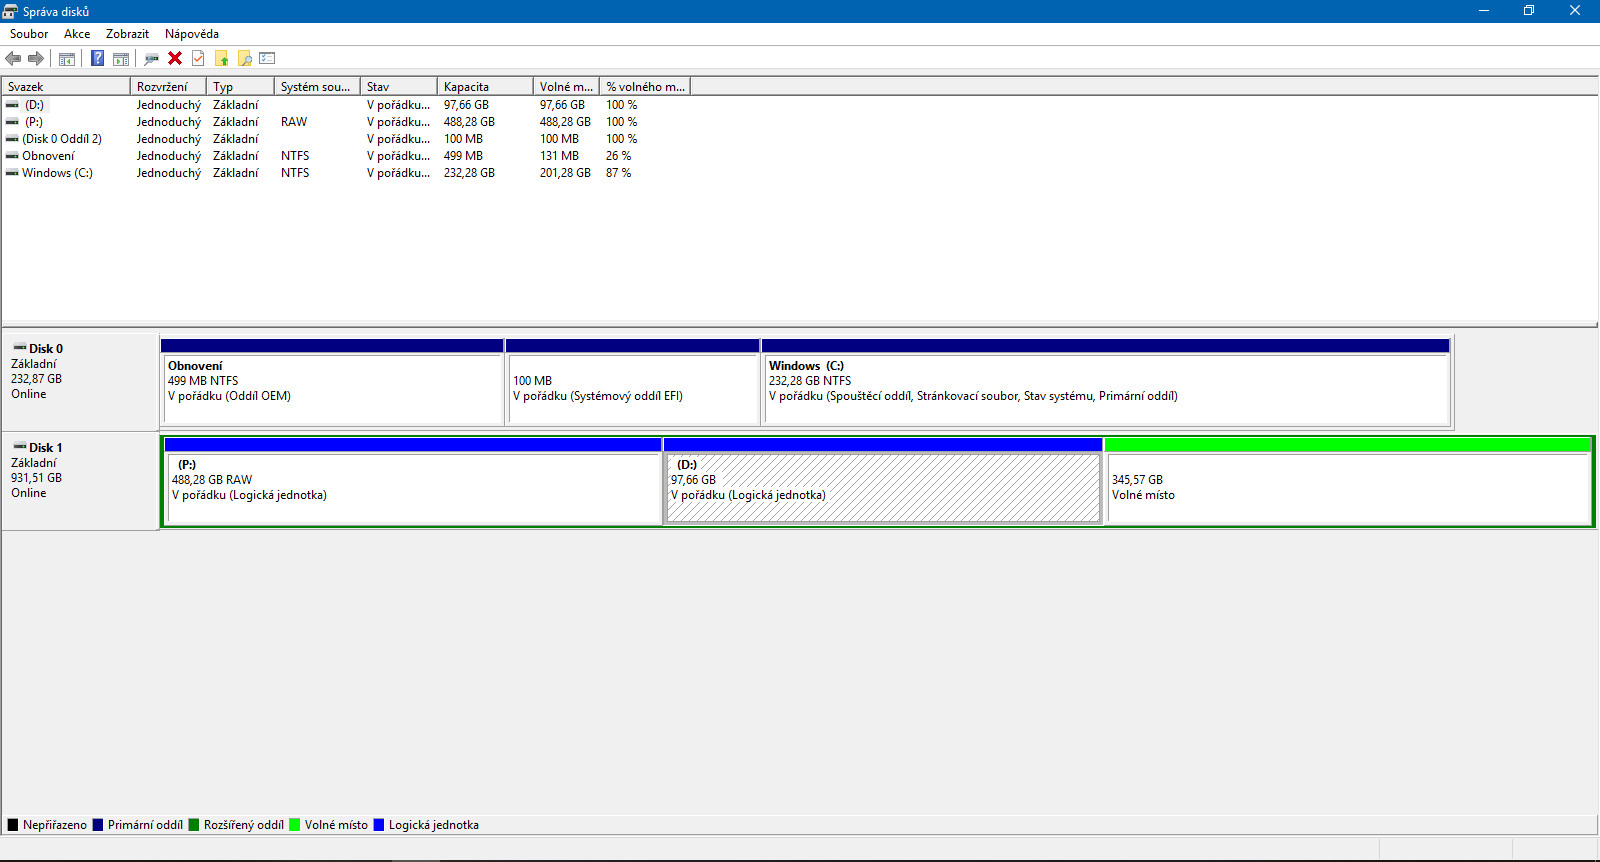Click the drive icon beside Windows (C:)
This screenshot has width=1600, height=862.
pyautogui.click(x=12, y=173)
